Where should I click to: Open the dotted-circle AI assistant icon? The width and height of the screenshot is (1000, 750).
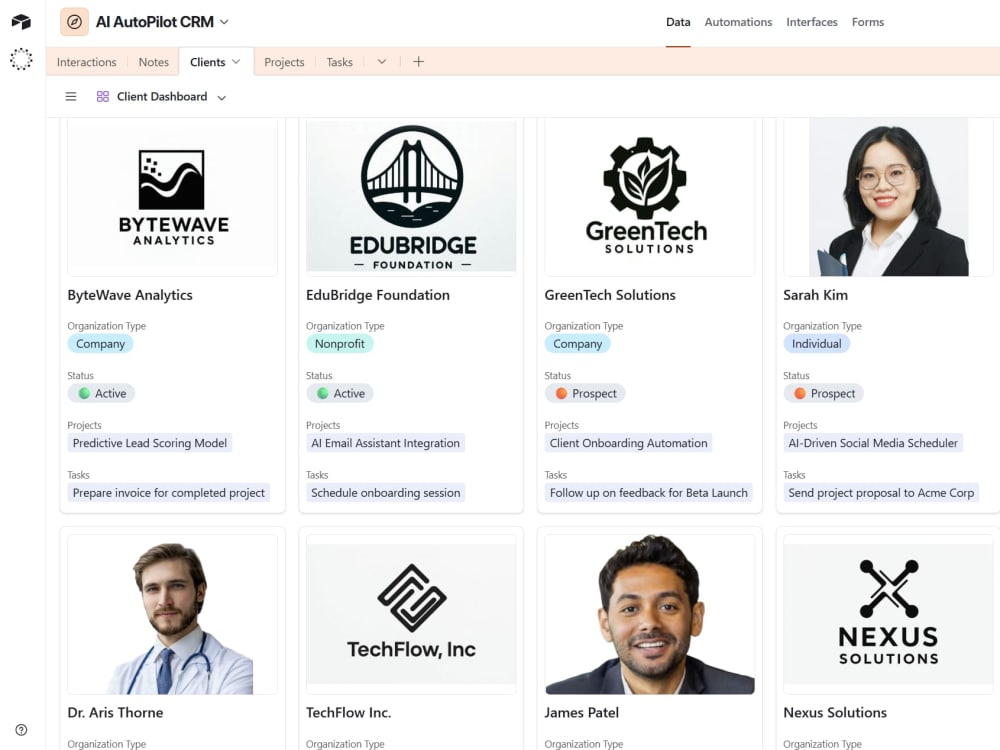tap(21, 59)
